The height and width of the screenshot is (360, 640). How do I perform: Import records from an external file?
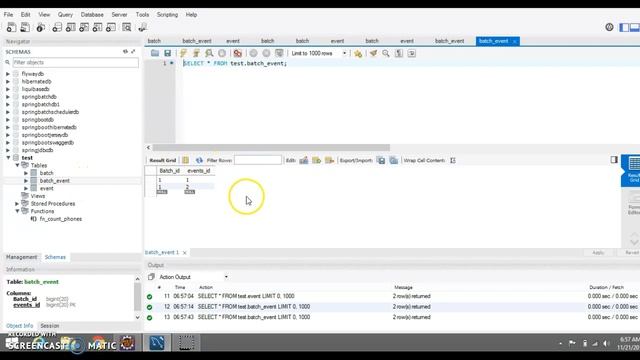pos(393,160)
